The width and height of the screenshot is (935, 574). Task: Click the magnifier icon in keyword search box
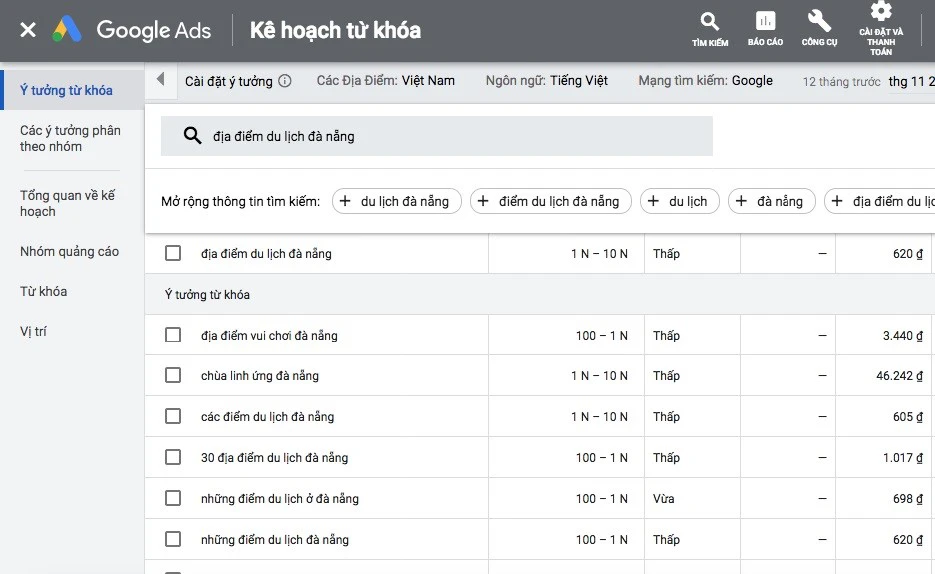click(193, 136)
